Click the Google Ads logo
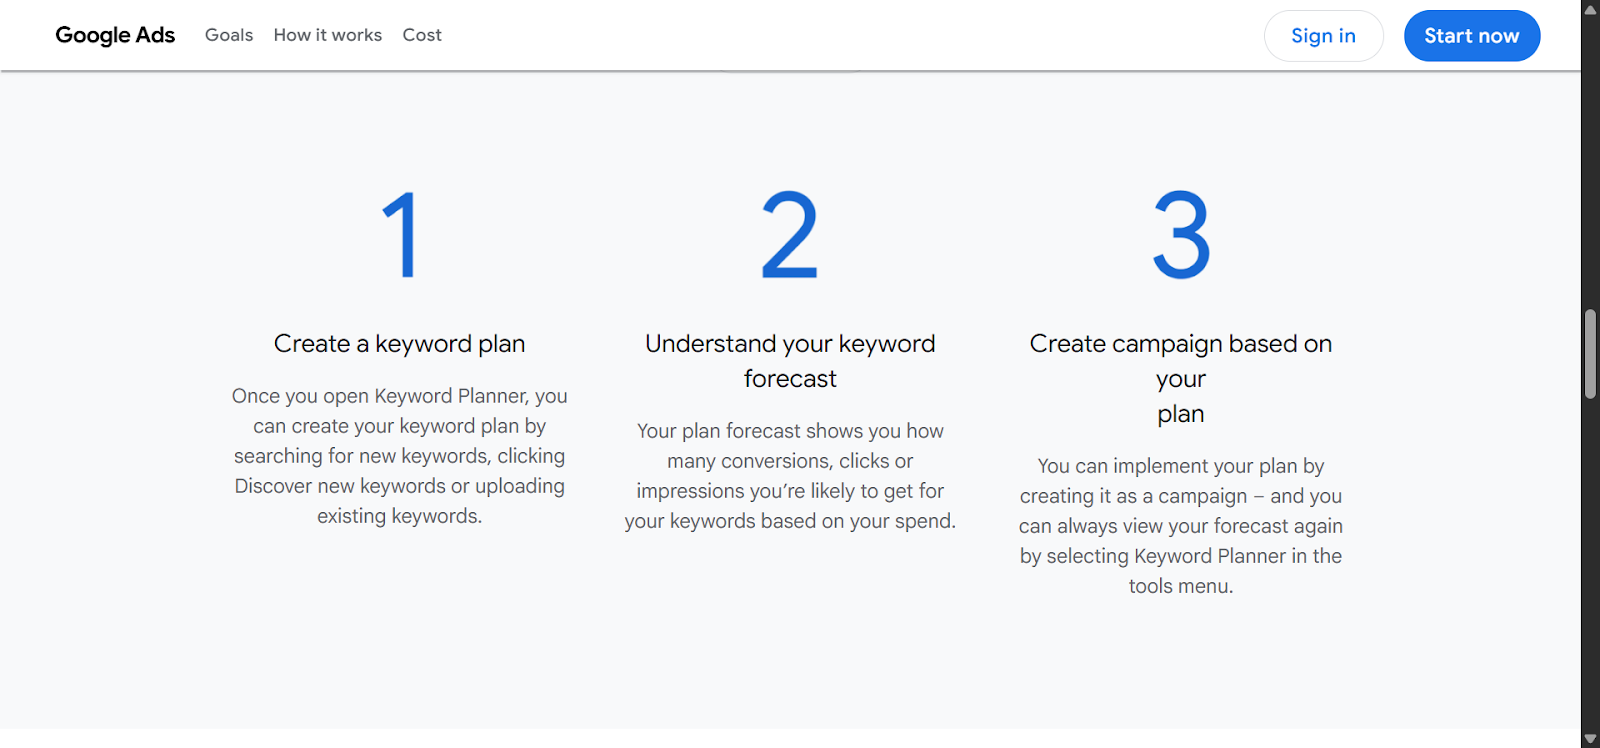Screen dimensions: 1600x748 click(x=115, y=35)
